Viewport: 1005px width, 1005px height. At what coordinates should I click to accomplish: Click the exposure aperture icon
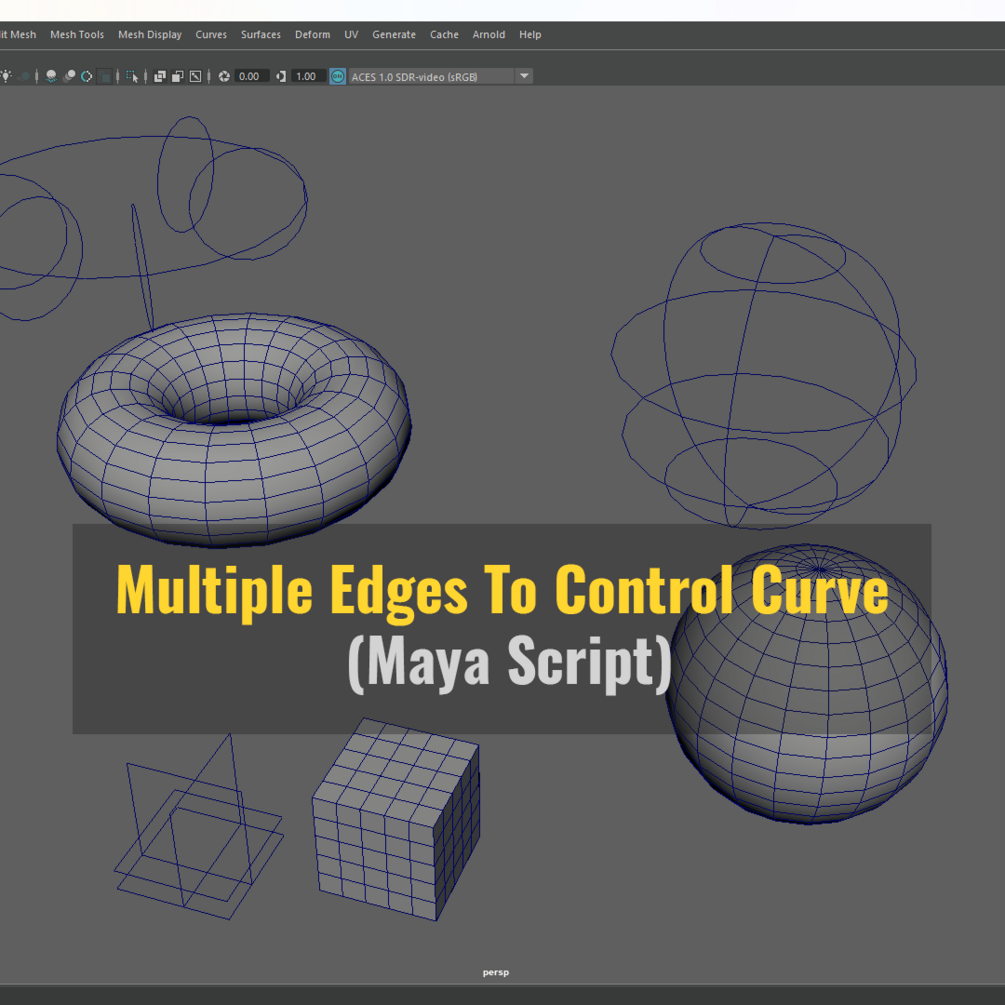(224, 76)
